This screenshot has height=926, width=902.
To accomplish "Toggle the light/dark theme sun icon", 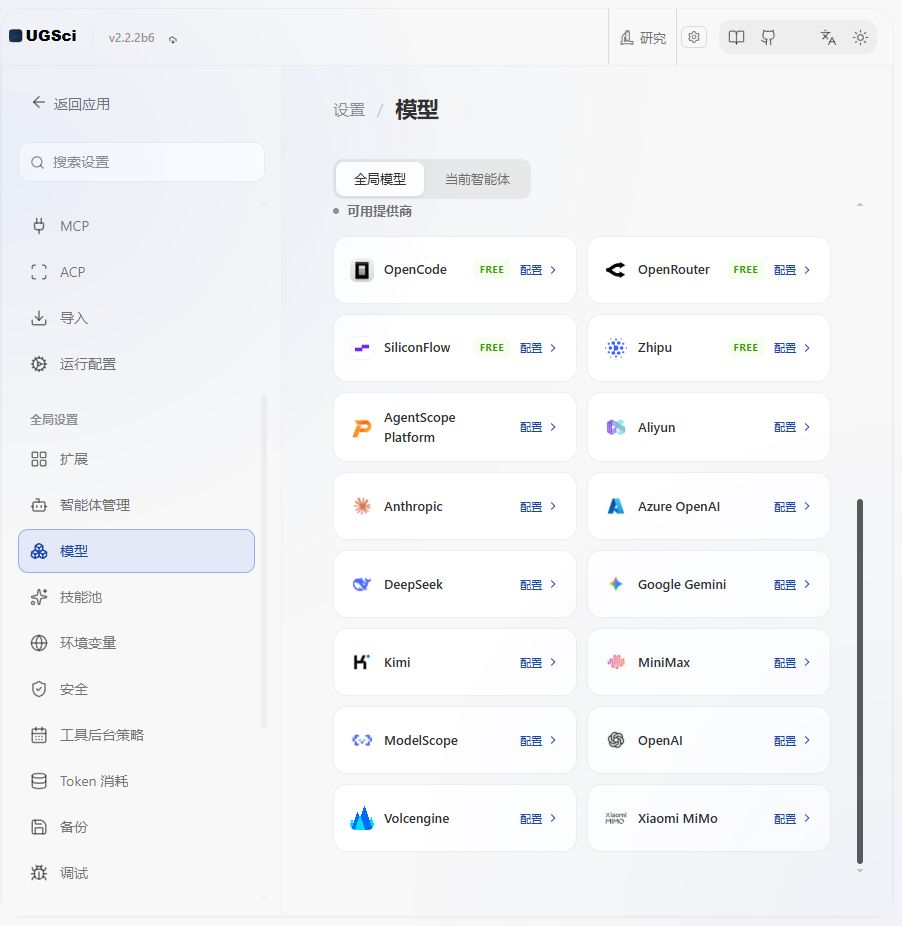I will [x=860, y=38].
